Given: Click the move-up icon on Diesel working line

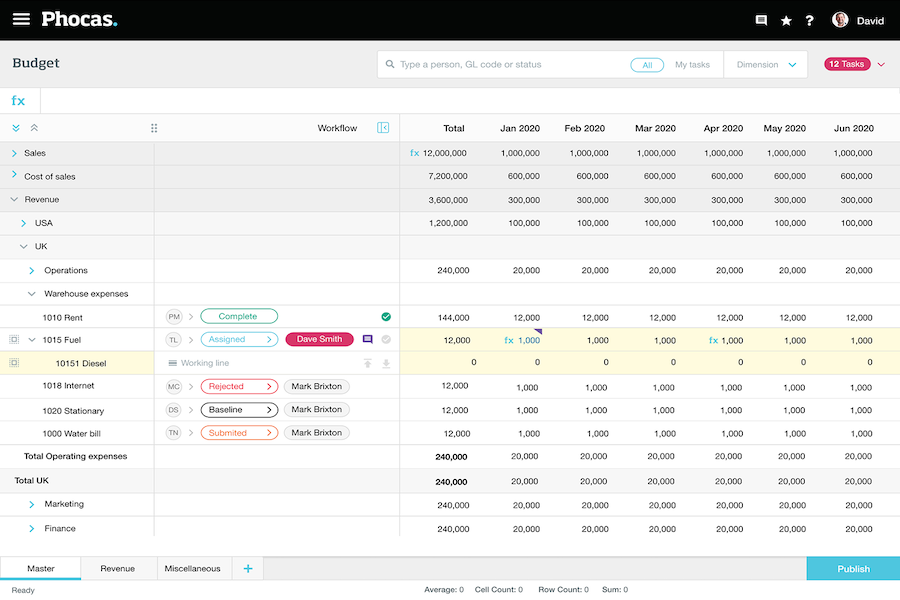Looking at the screenshot, I should pos(367,363).
